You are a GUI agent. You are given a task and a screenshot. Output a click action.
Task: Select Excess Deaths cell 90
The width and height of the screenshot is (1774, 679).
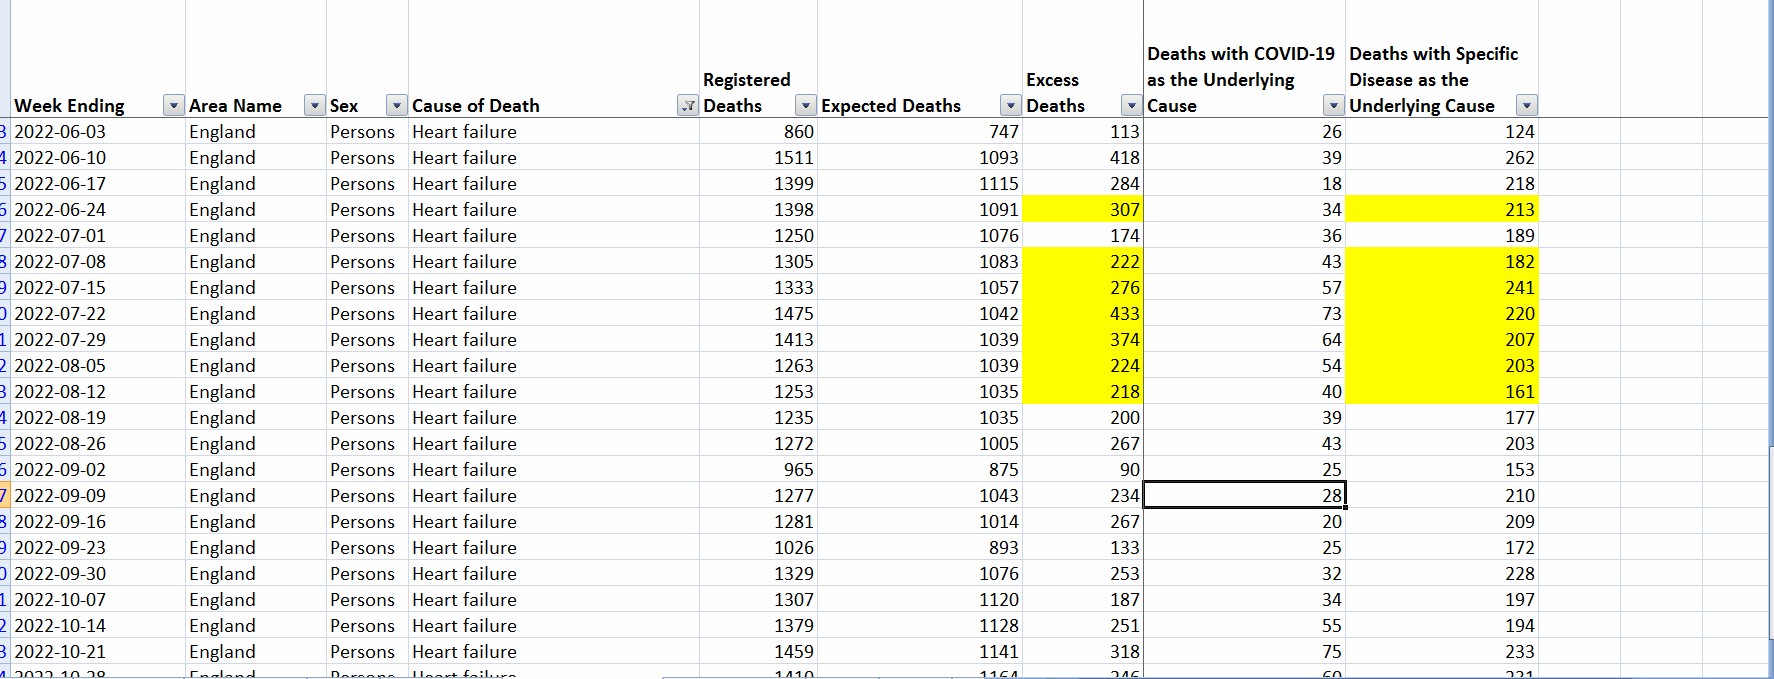click(1083, 469)
